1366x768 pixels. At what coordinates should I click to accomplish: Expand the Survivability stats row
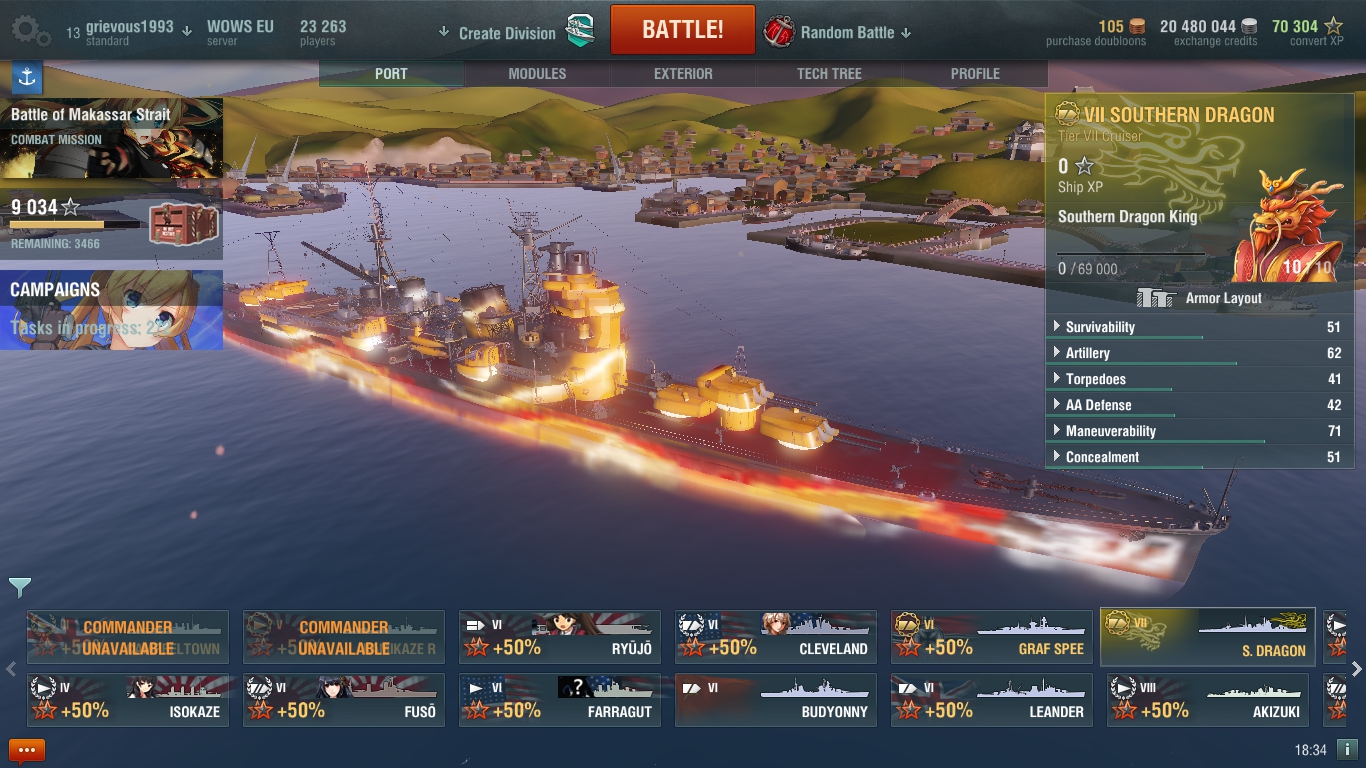tap(1199, 327)
